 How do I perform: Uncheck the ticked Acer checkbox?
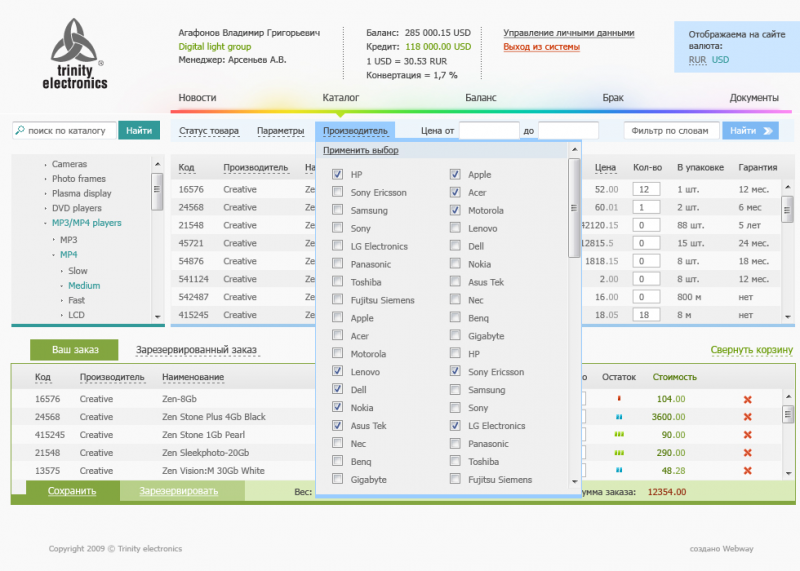[x=455, y=192]
